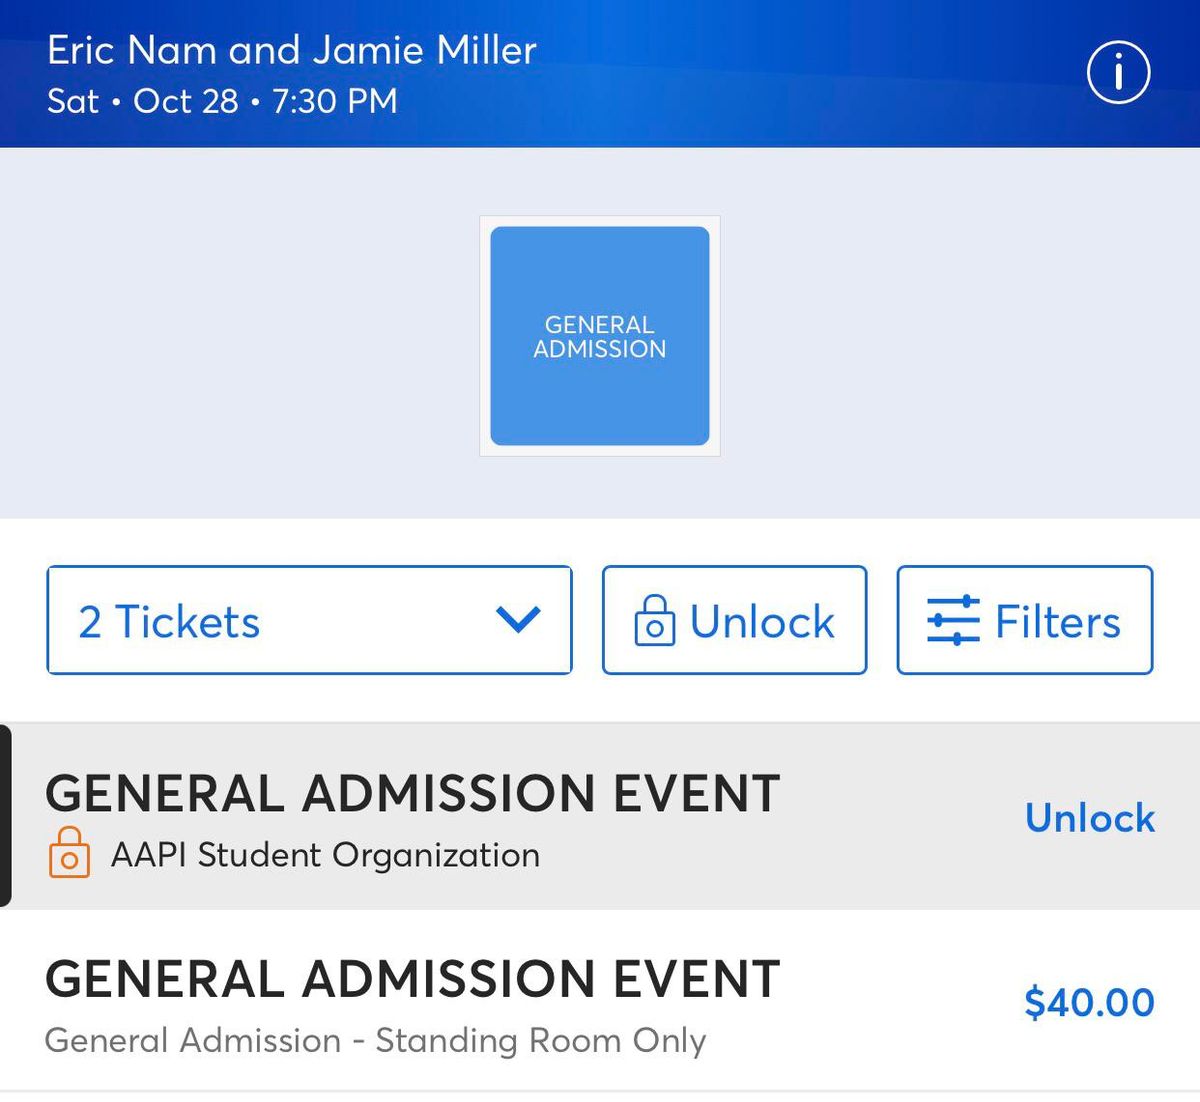This screenshot has height=1102, width=1200.
Task: Click the chevron arrow in the ticket selector
Action: tap(519, 620)
